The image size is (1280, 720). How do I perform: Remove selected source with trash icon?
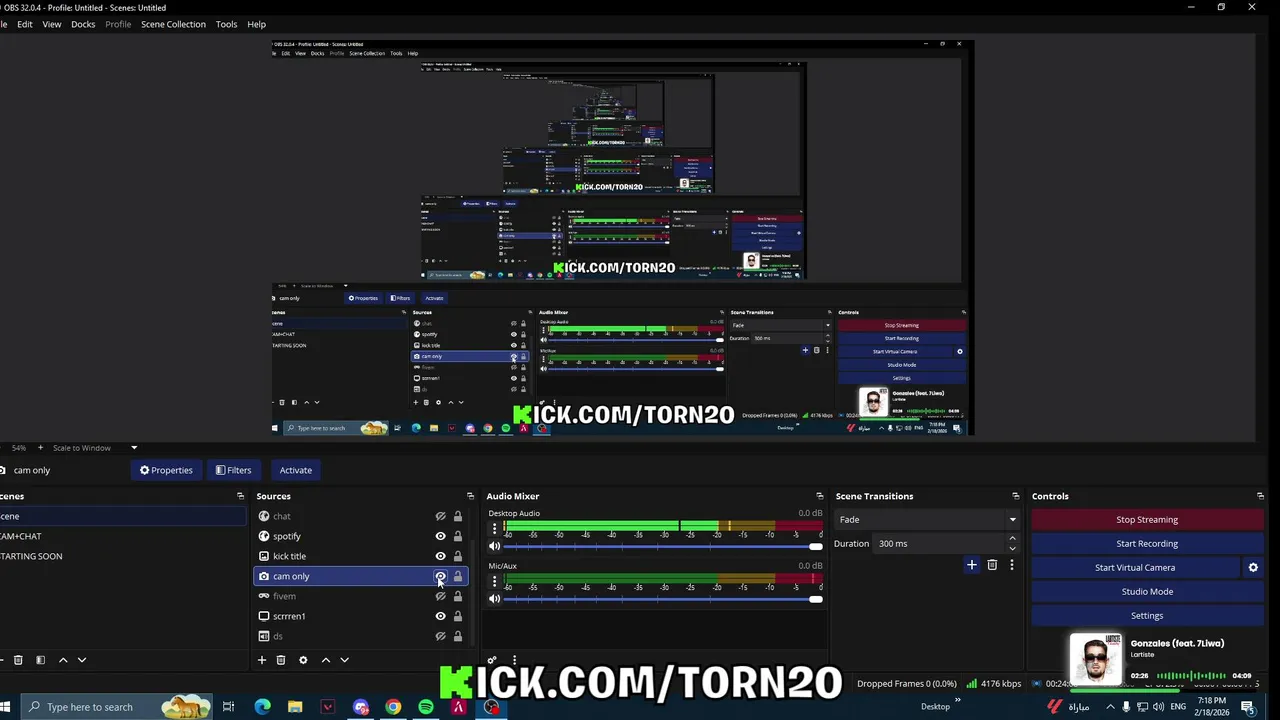[281, 660]
